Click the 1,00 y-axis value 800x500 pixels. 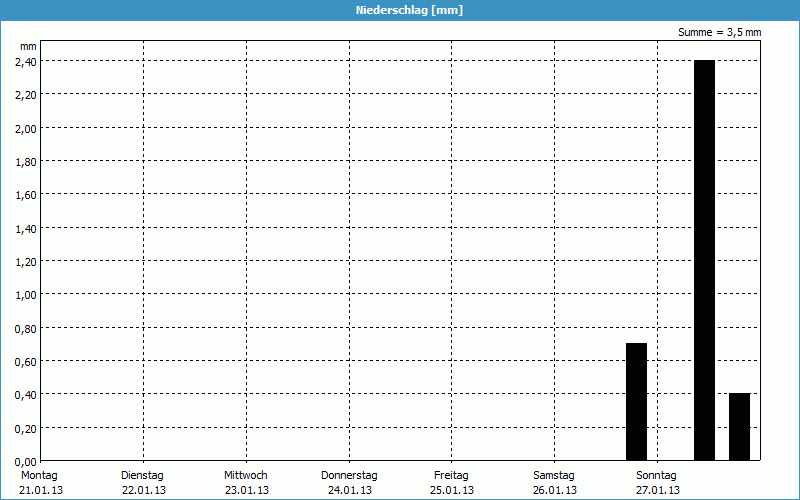tap(26, 294)
